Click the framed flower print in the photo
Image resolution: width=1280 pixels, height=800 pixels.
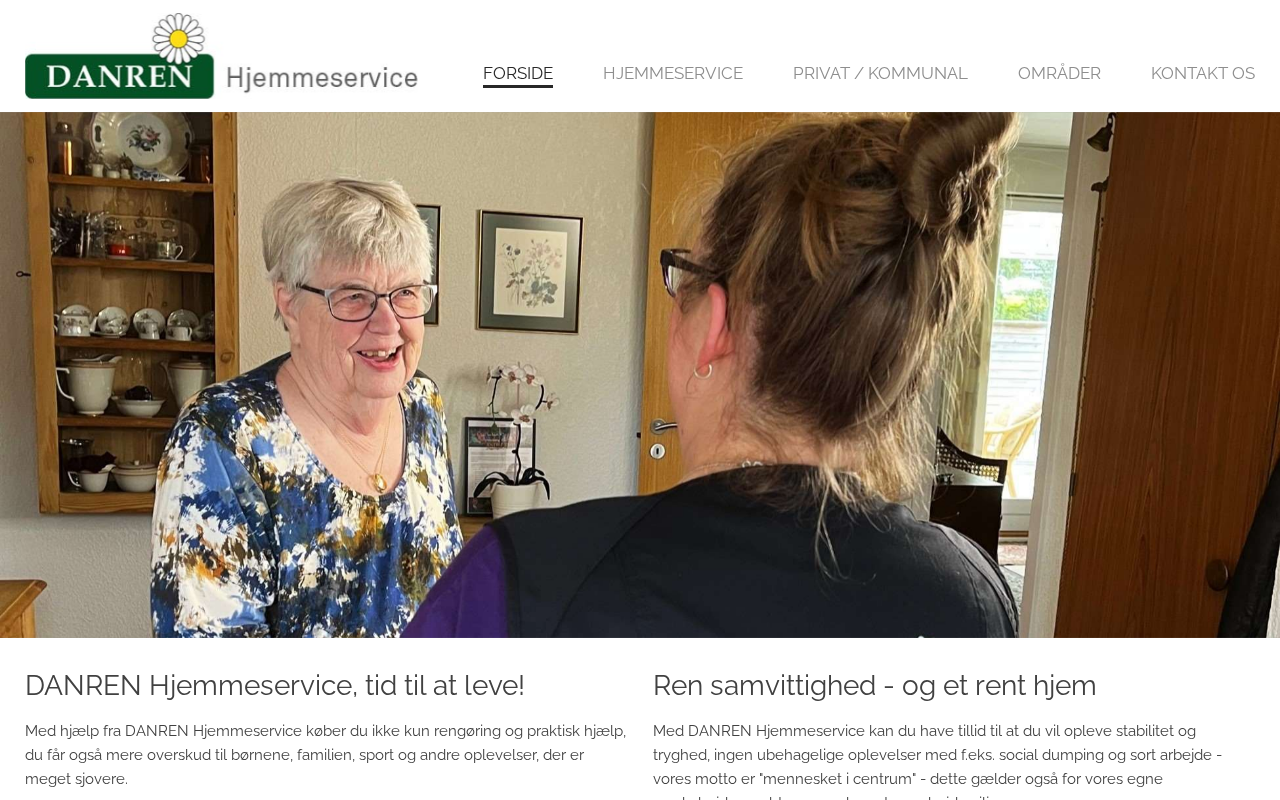529,271
